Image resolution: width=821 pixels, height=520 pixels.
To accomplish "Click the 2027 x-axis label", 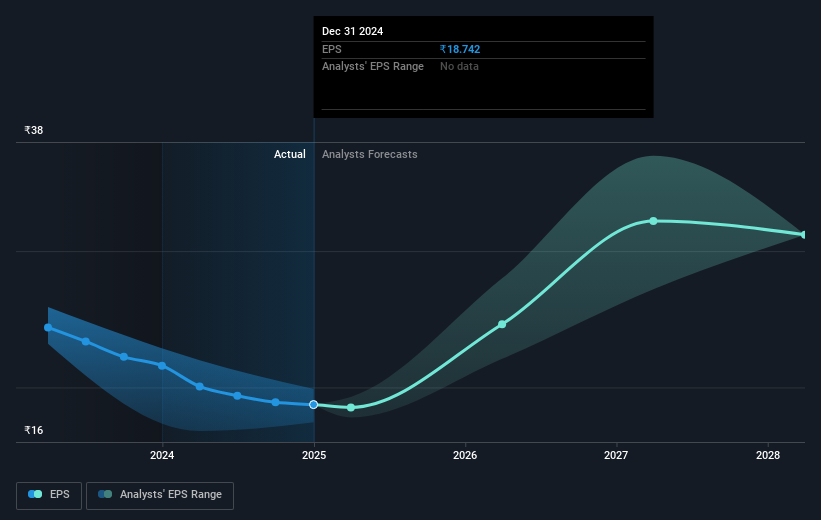I will coord(616,456).
